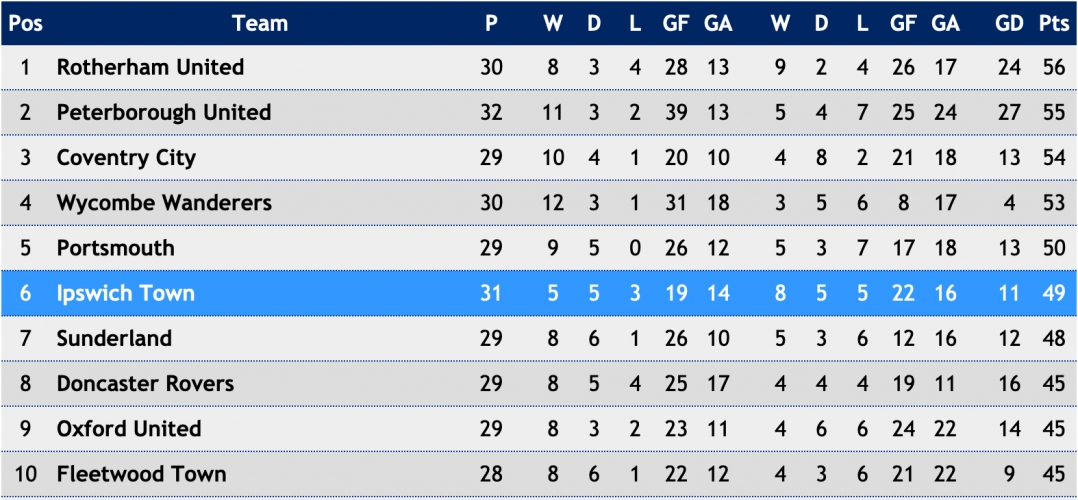1078x500 pixels.
Task: Click Rotherham United's 56 points cell
Action: [1053, 67]
